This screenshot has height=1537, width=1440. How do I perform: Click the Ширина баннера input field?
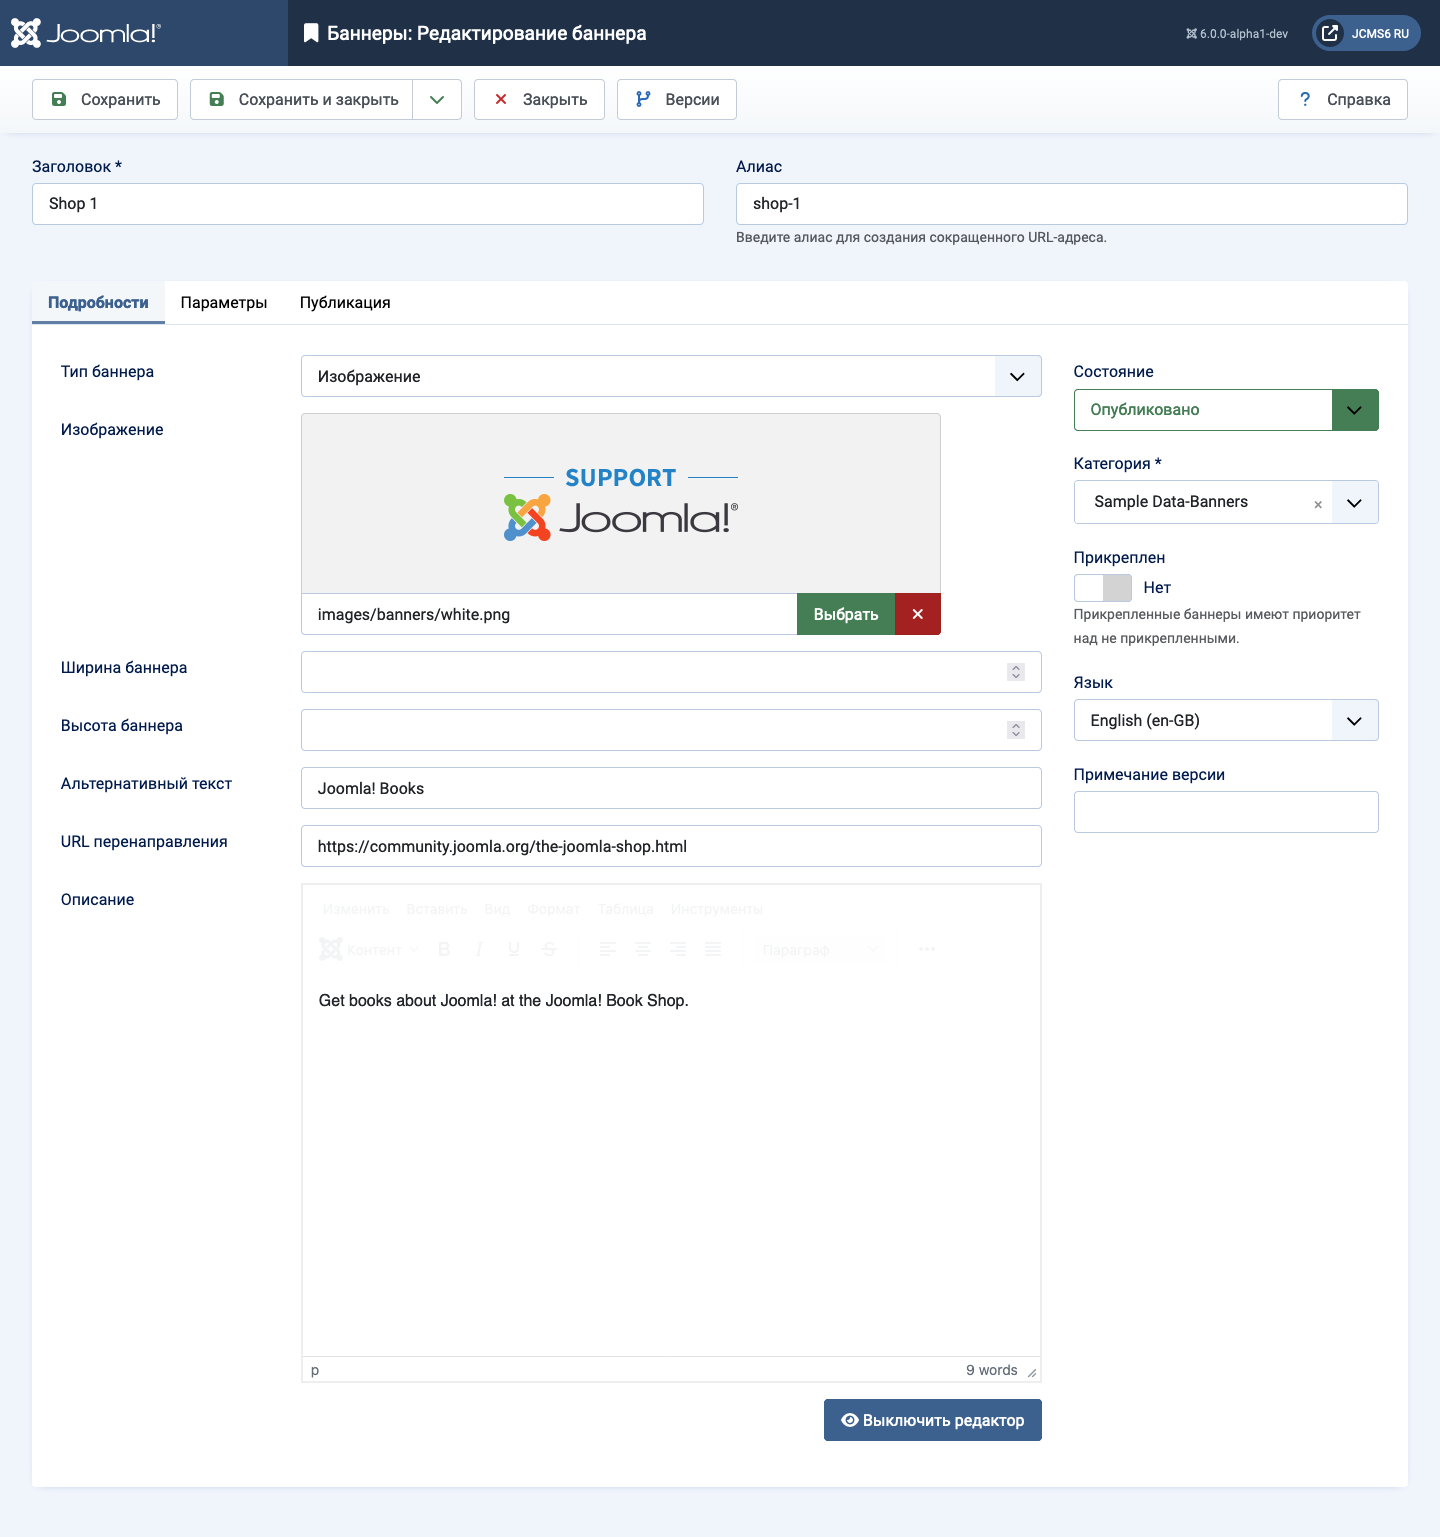point(671,672)
